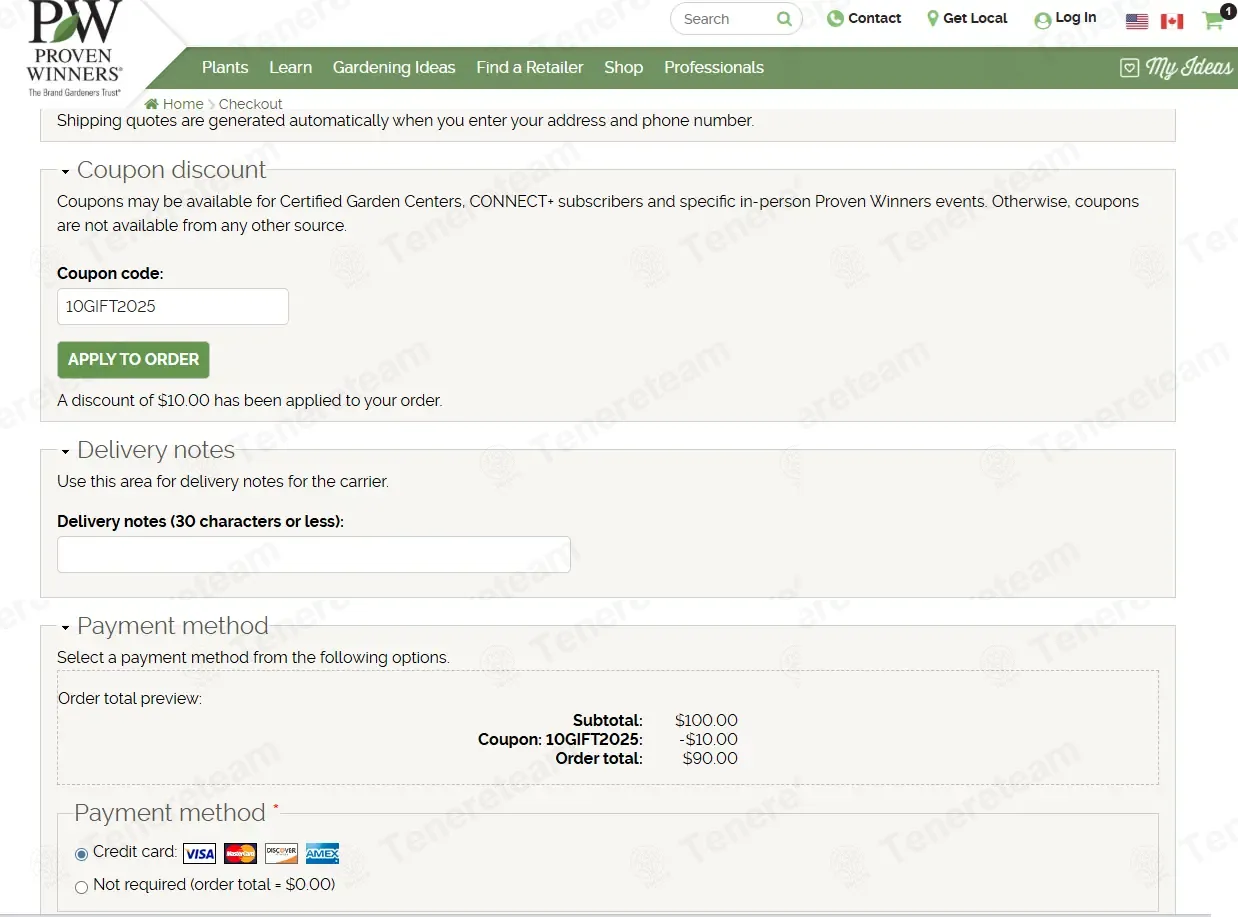The width and height of the screenshot is (1238, 917).
Task: Select the Canada flag icon
Action: pyautogui.click(x=1172, y=21)
